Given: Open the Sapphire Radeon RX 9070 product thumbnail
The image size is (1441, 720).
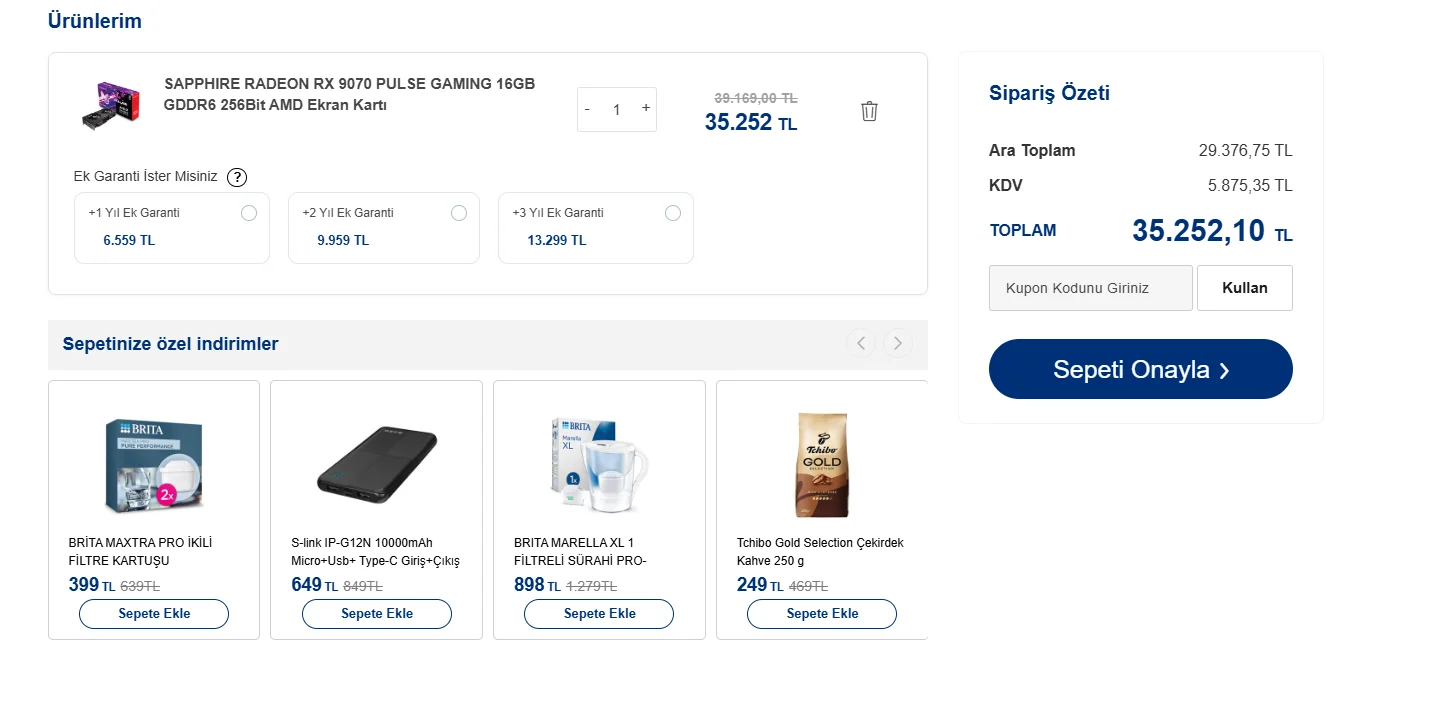Looking at the screenshot, I should (110, 105).
